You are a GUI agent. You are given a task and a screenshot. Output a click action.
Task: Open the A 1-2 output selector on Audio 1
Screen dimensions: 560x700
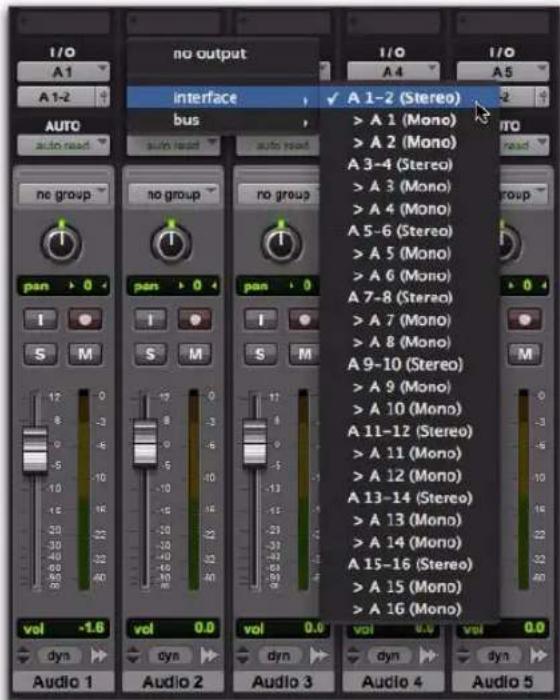pyautogui.click(x=63, y=96)
